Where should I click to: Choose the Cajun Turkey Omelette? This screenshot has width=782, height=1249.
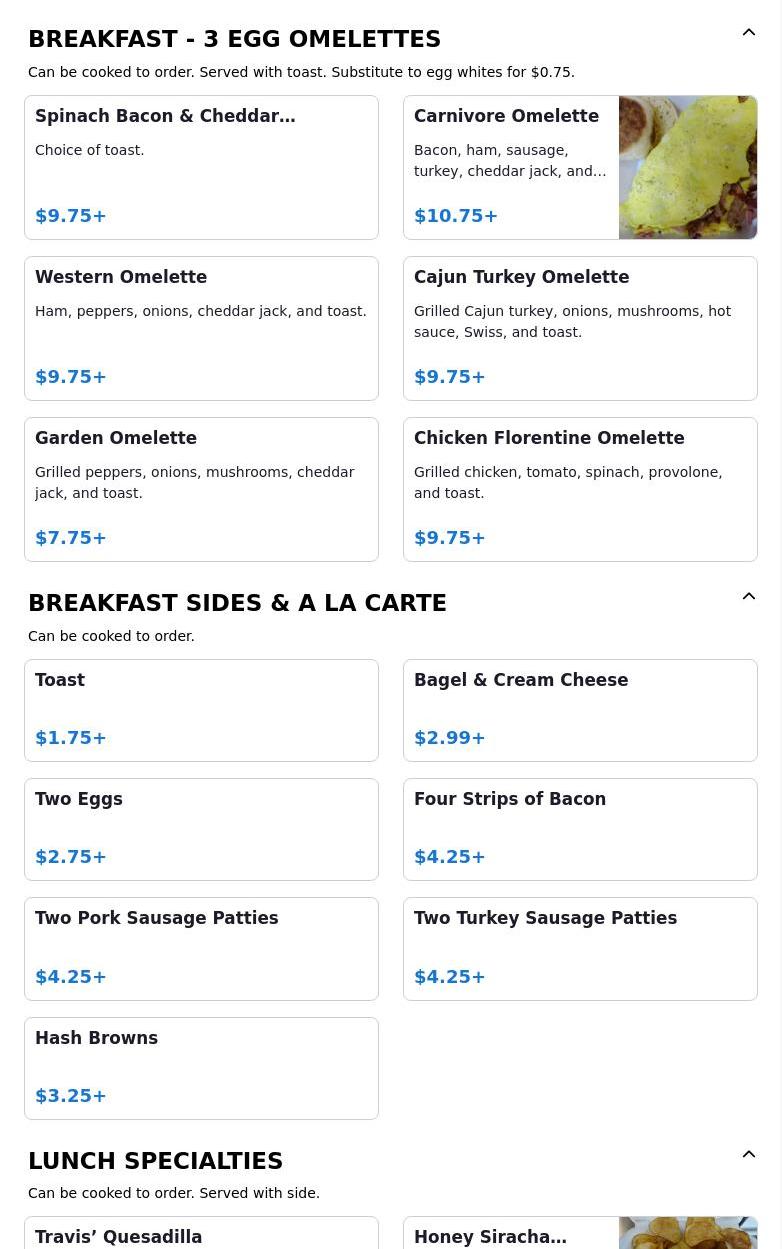[580, 328]
